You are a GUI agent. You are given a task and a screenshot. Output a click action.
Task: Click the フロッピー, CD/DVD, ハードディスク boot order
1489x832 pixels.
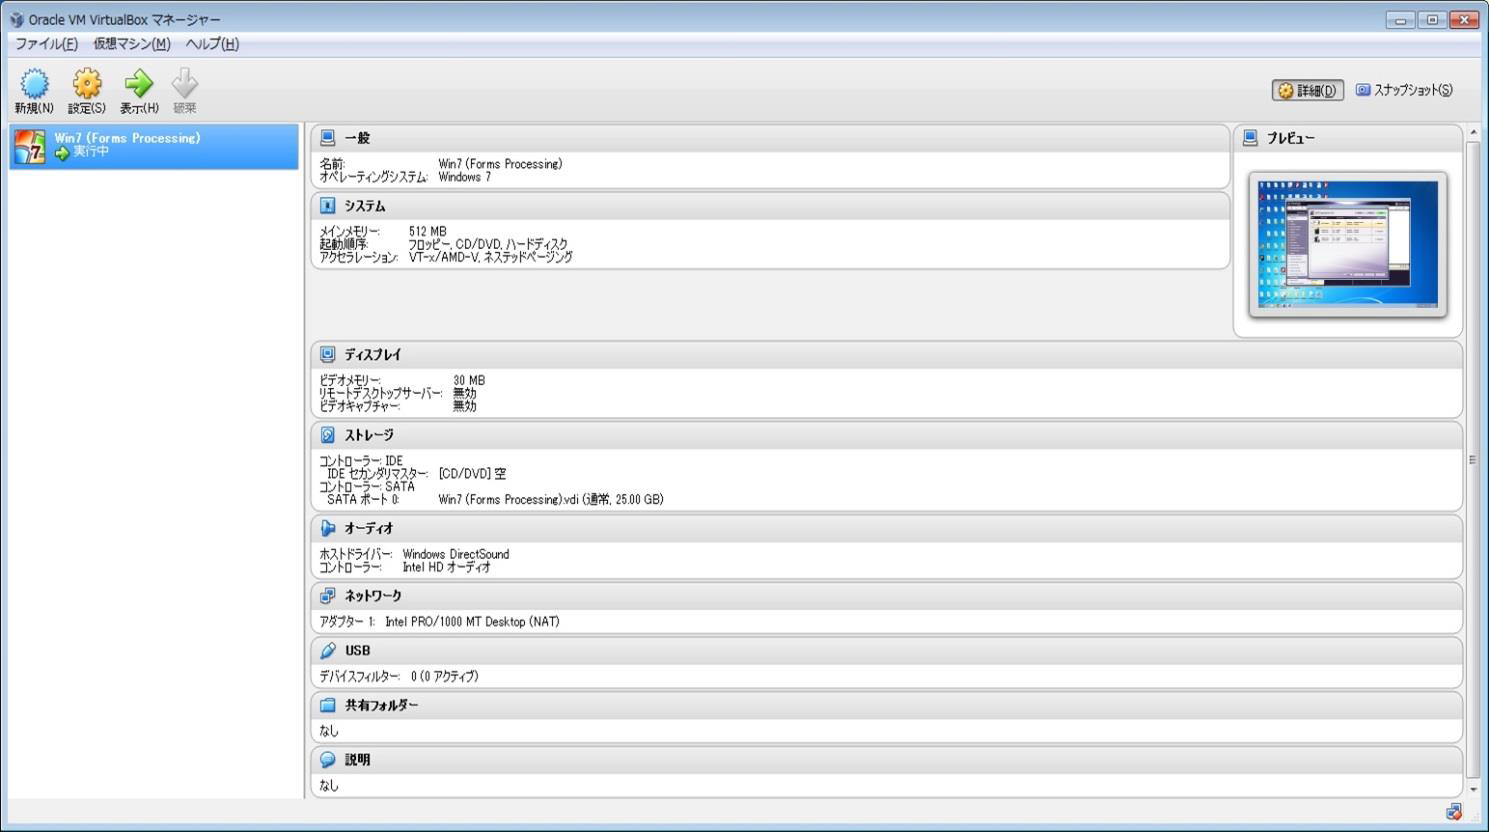point(488,244)
